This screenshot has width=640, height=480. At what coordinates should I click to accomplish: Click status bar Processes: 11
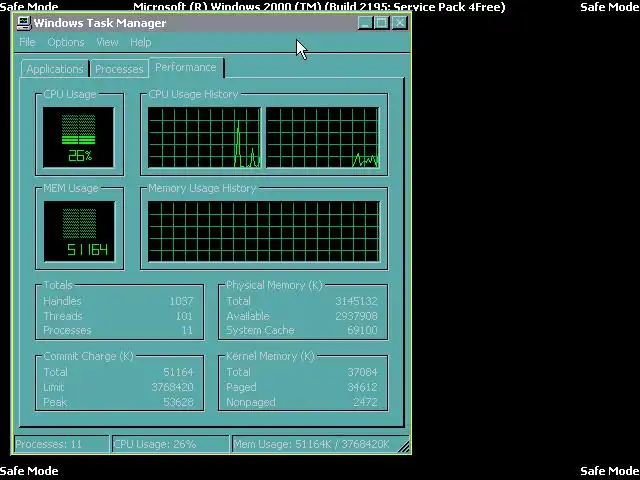(x=62, y=444)
